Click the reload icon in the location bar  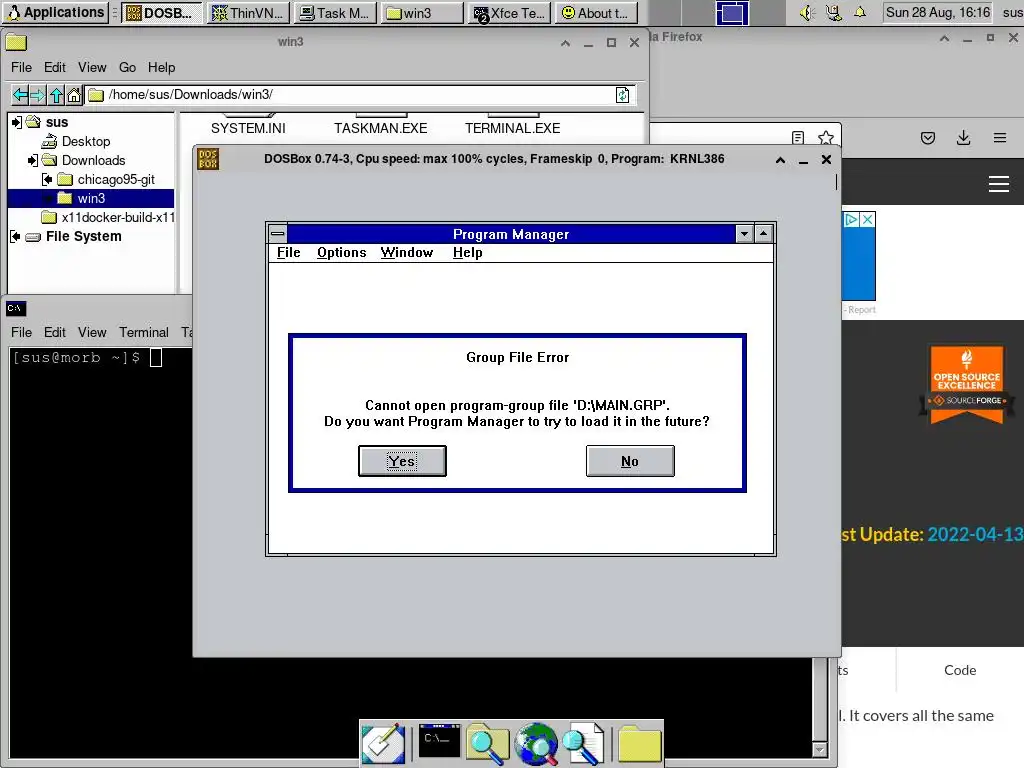622,95
